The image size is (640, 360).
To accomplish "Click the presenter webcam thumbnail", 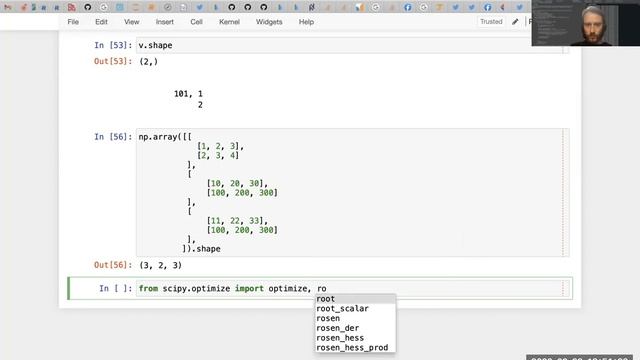I will [586, 23].
